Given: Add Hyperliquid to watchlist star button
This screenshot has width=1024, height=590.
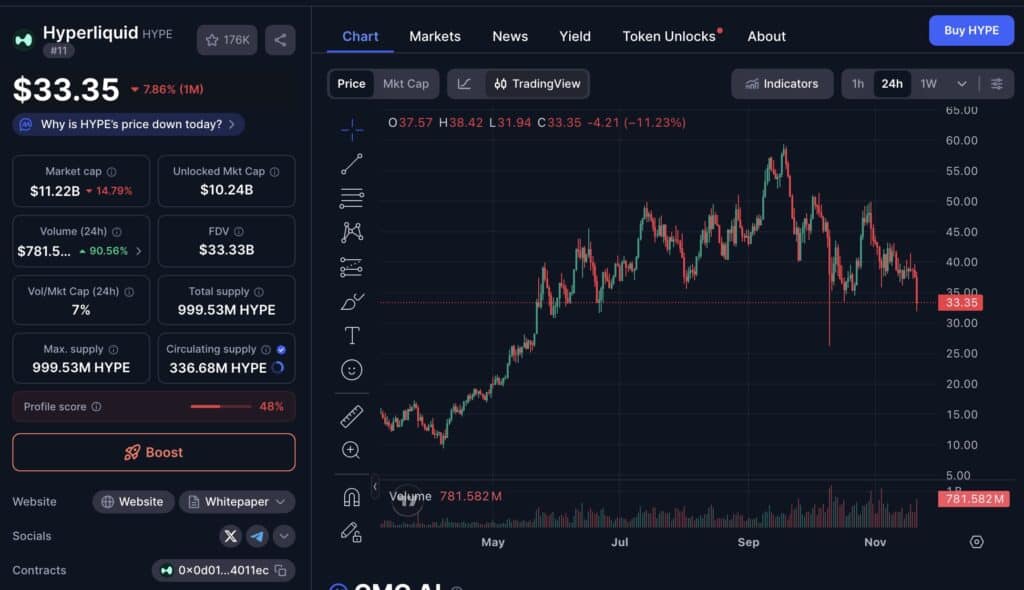Looking at the screenshot, I should 227,40.
